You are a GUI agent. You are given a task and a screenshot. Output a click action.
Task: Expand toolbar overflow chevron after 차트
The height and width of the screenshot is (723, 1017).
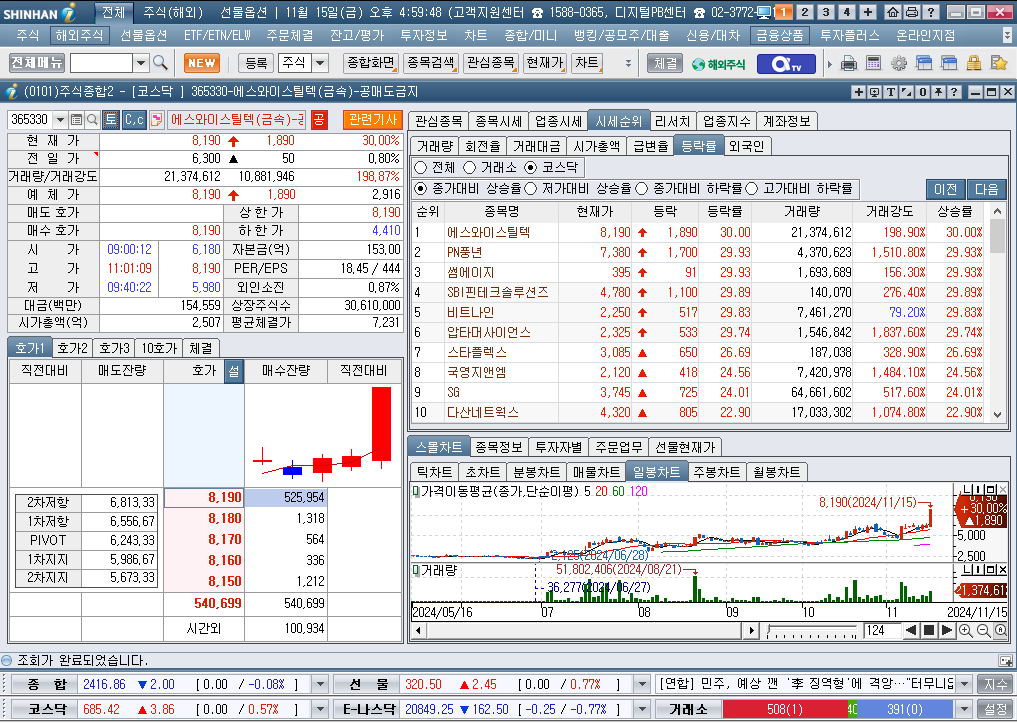coord(628,64)
